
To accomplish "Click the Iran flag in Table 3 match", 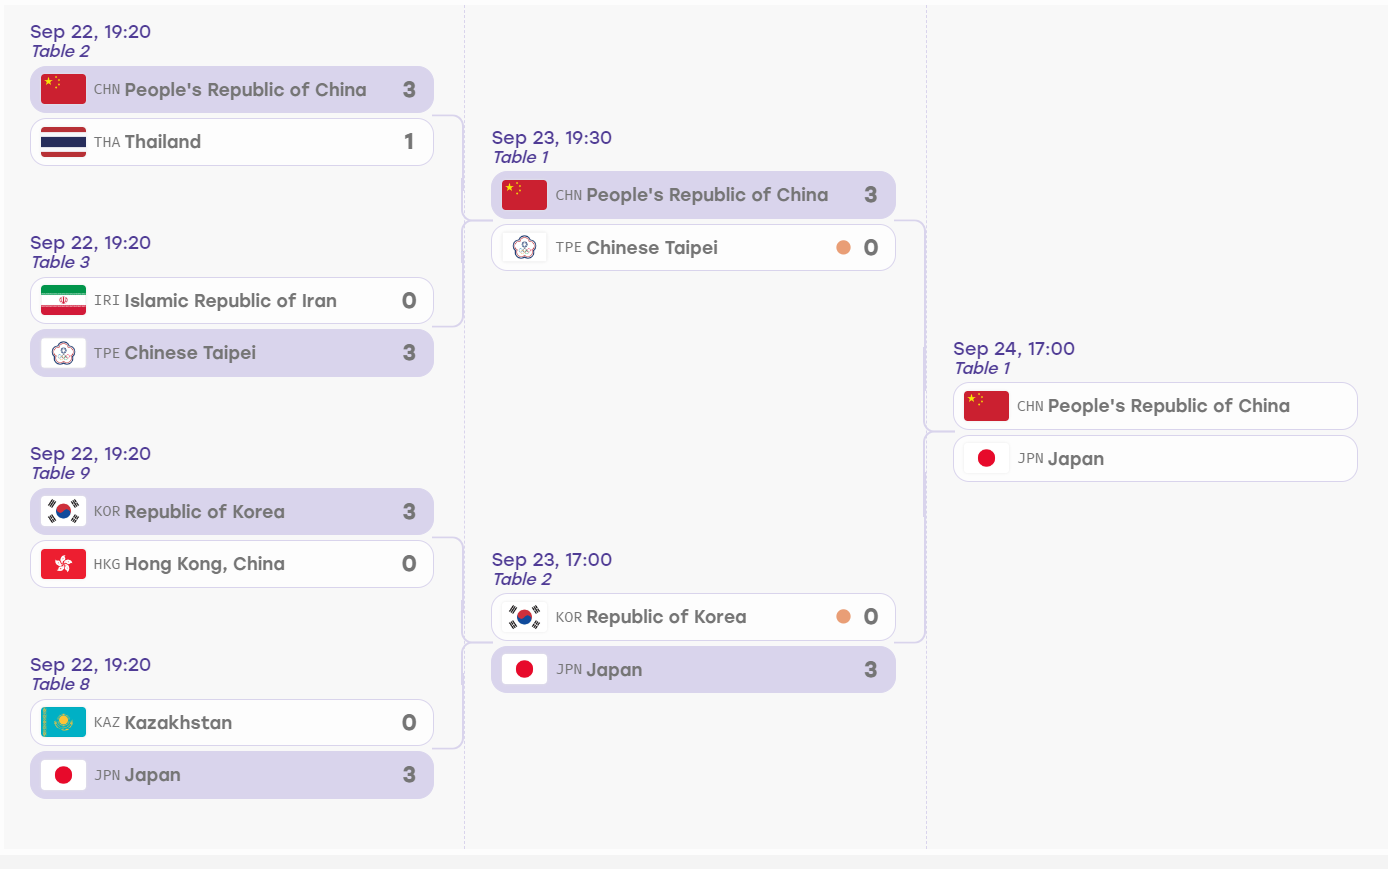I will point(63,301).
